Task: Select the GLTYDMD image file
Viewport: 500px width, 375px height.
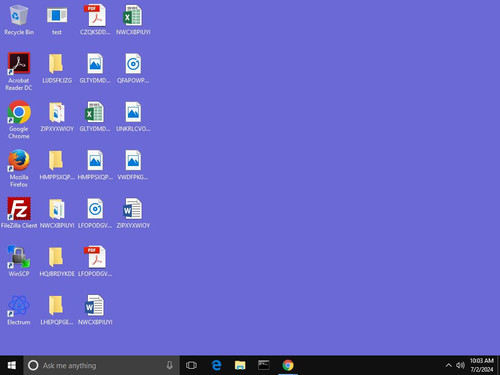Action: click(x=95, y=68)
